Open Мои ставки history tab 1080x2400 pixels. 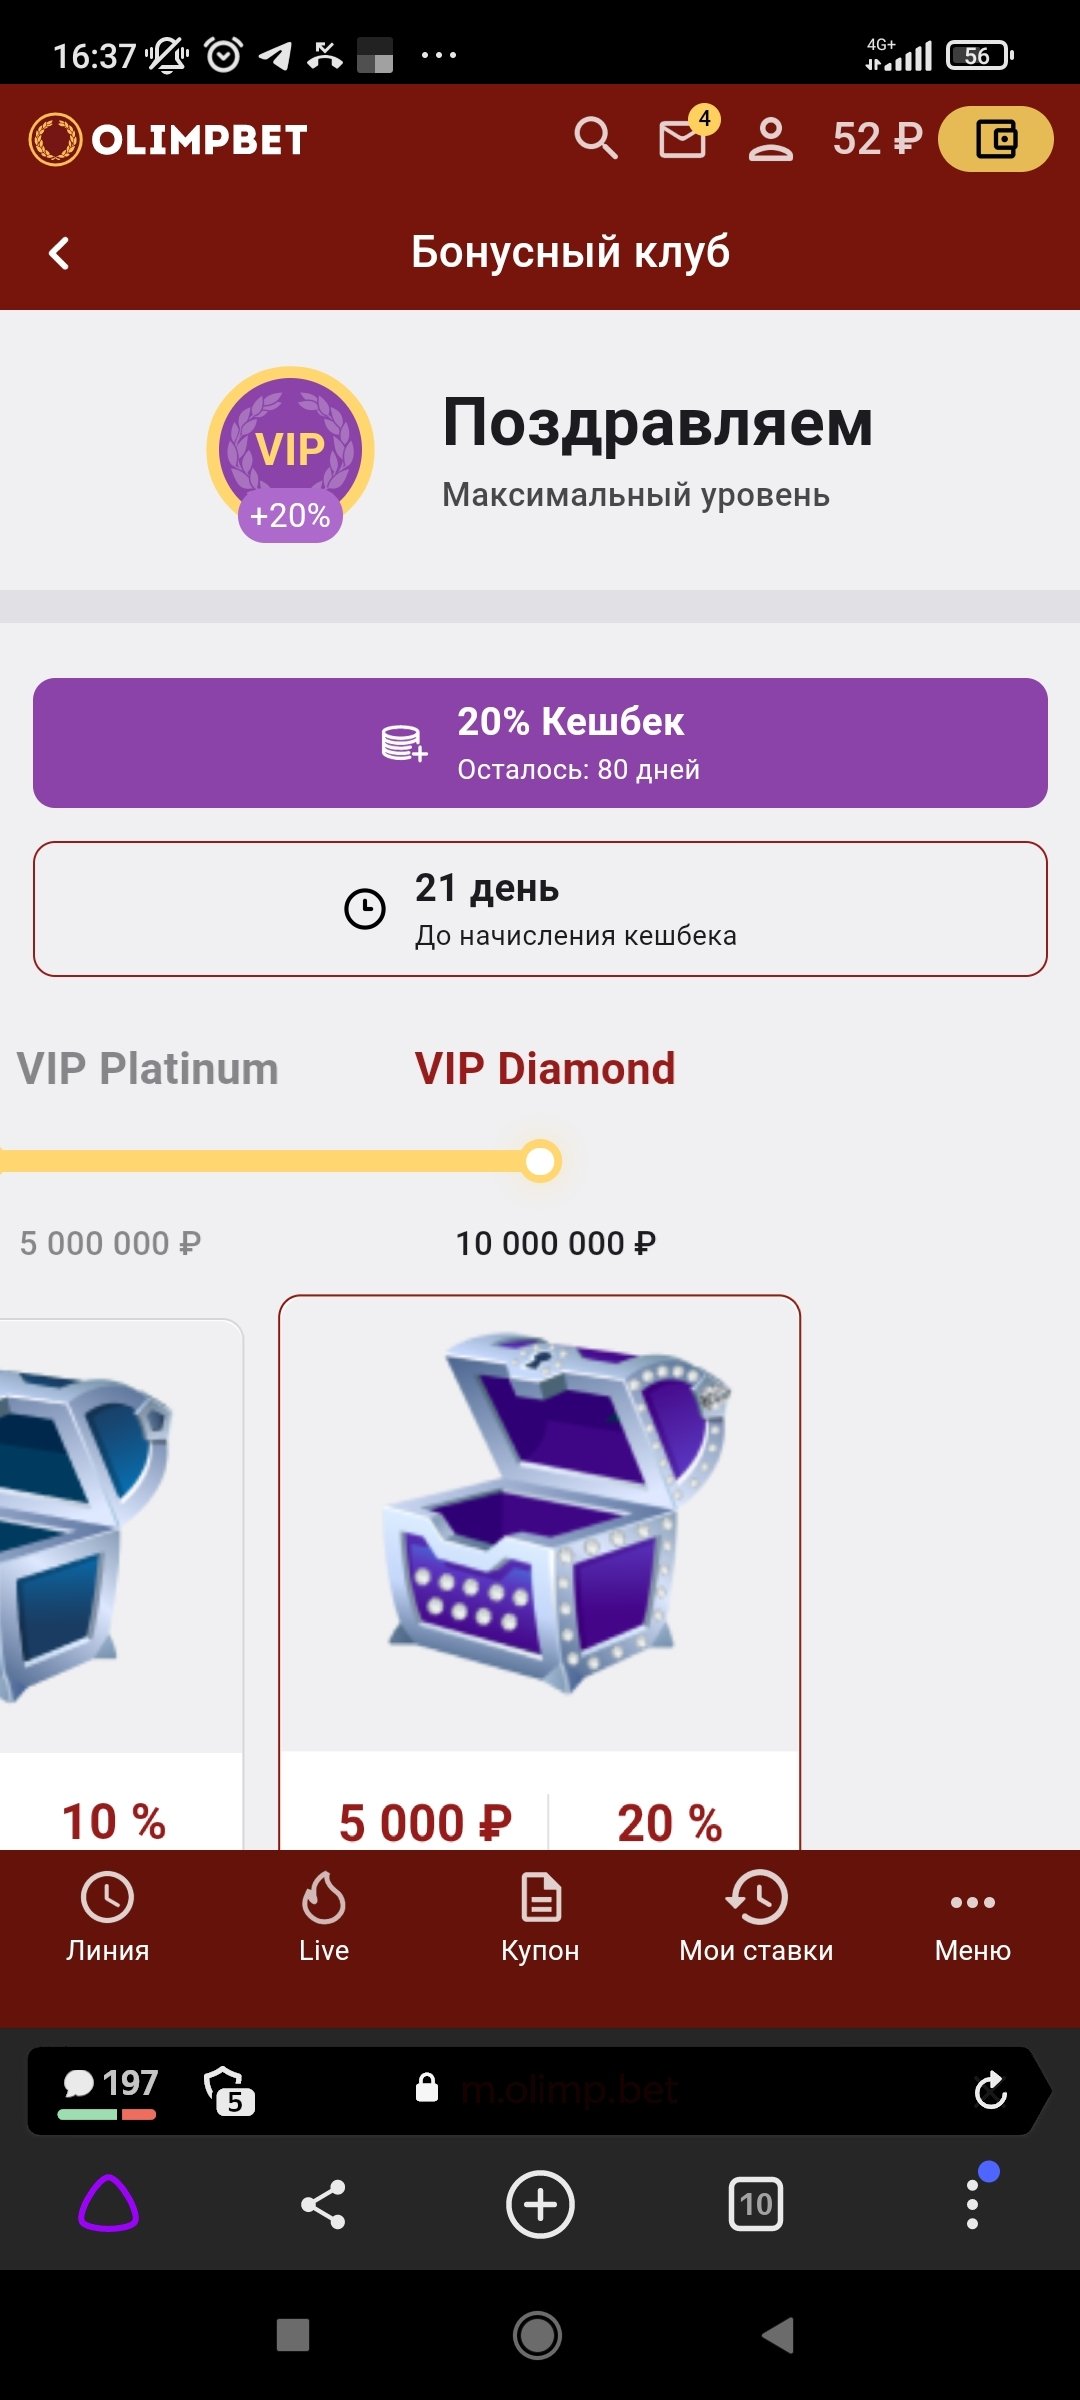point(756,1916)
